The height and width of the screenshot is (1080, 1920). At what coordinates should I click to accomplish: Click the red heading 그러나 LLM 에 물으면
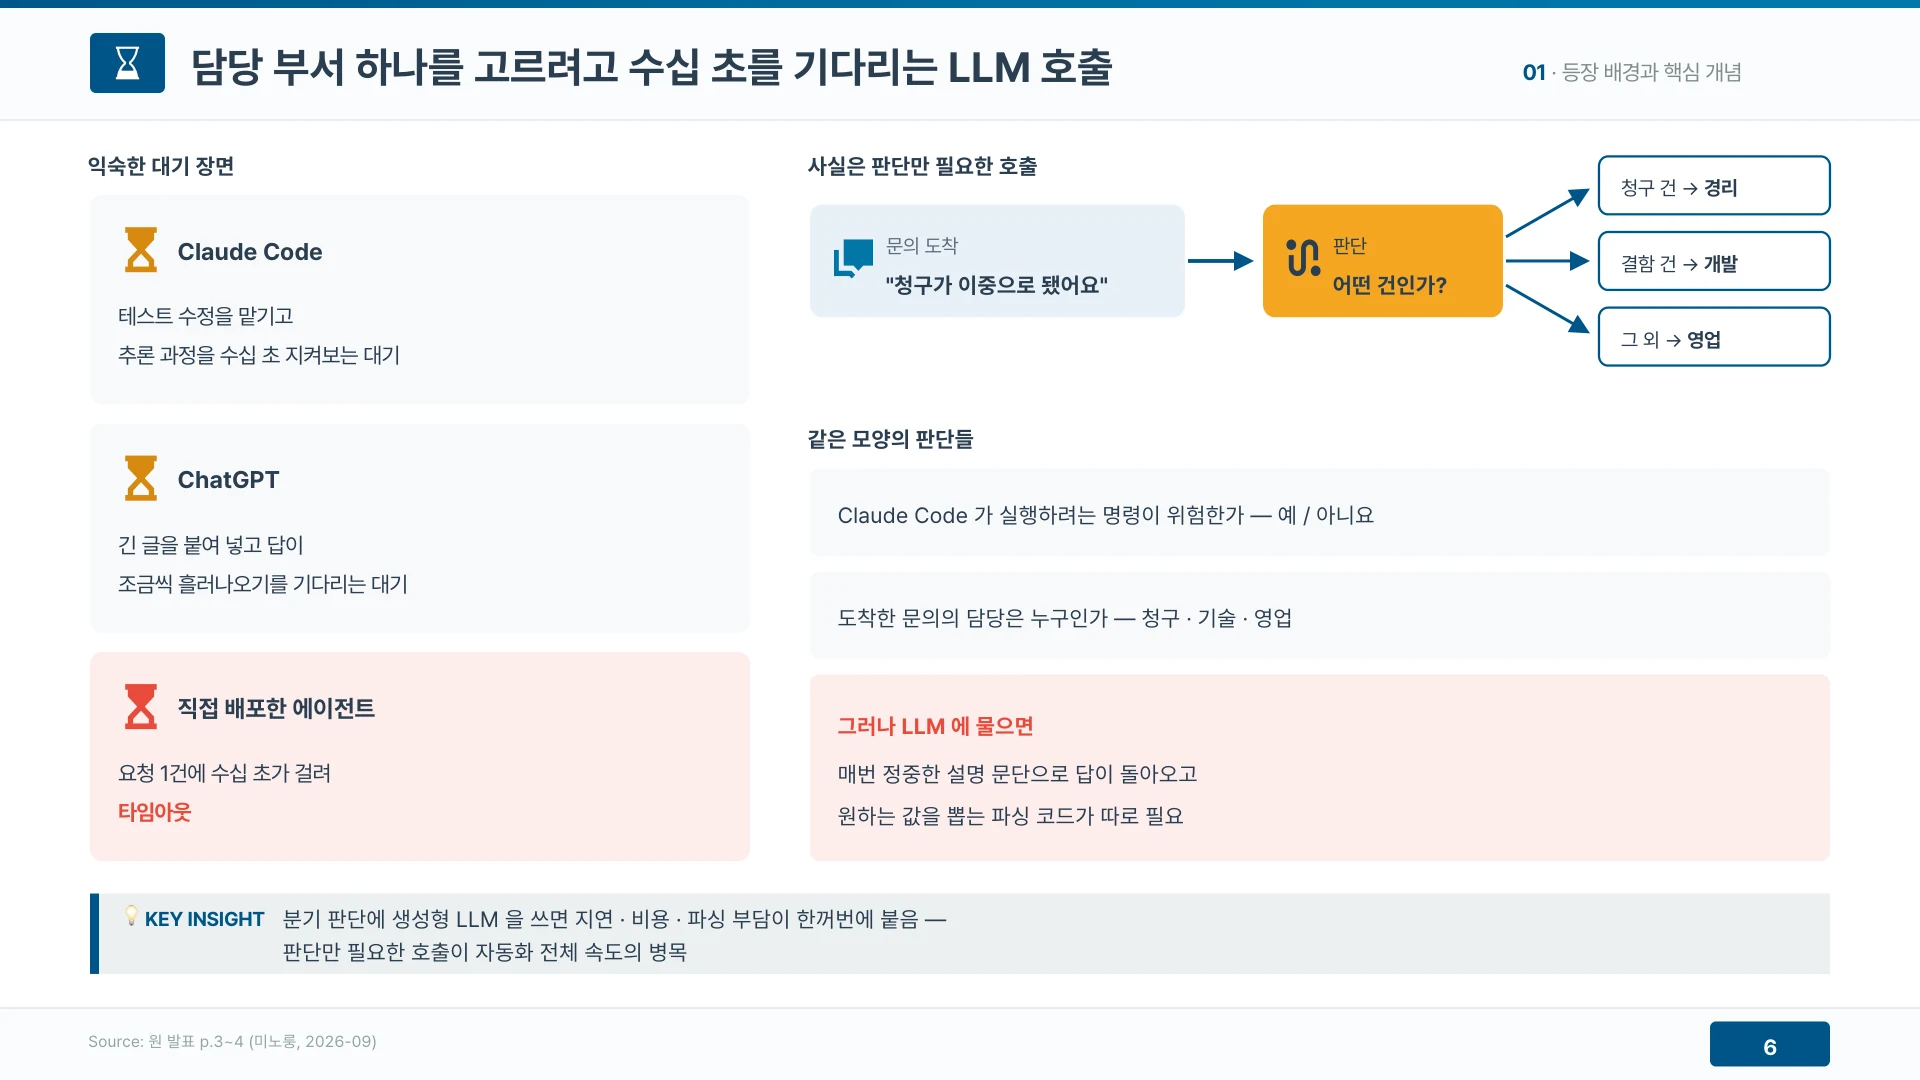(x=935, y=726)
